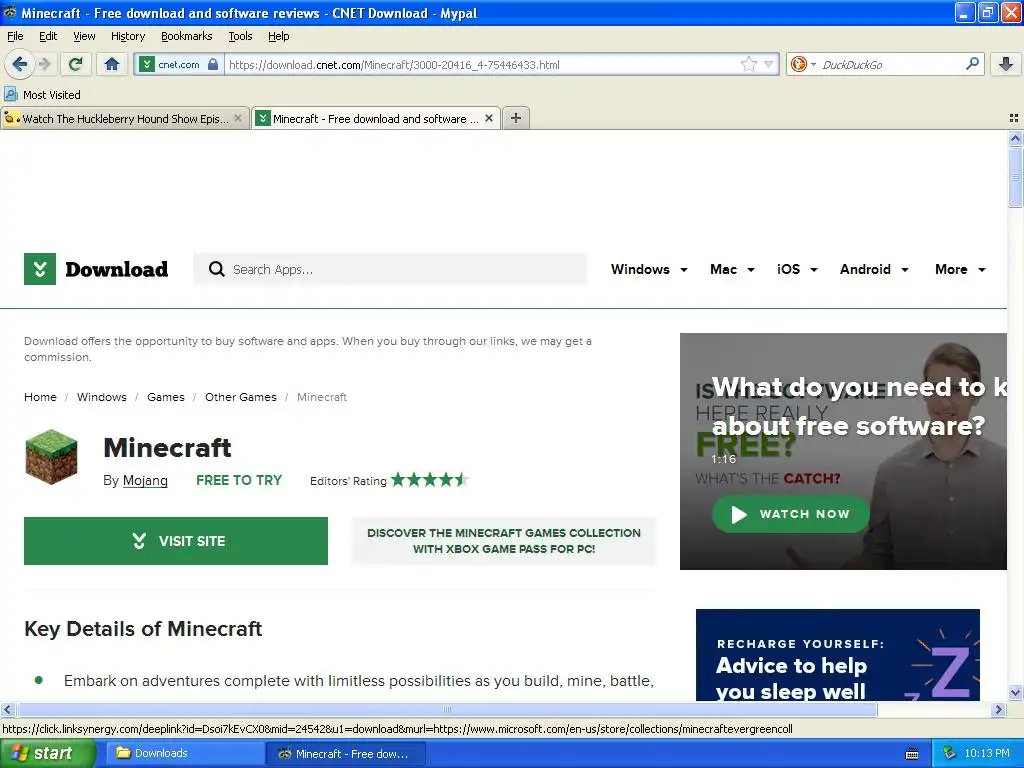Screen dimensions: 1024x768
Task: Focus the DuckDuckGo search box
Action: pos(891,64)
